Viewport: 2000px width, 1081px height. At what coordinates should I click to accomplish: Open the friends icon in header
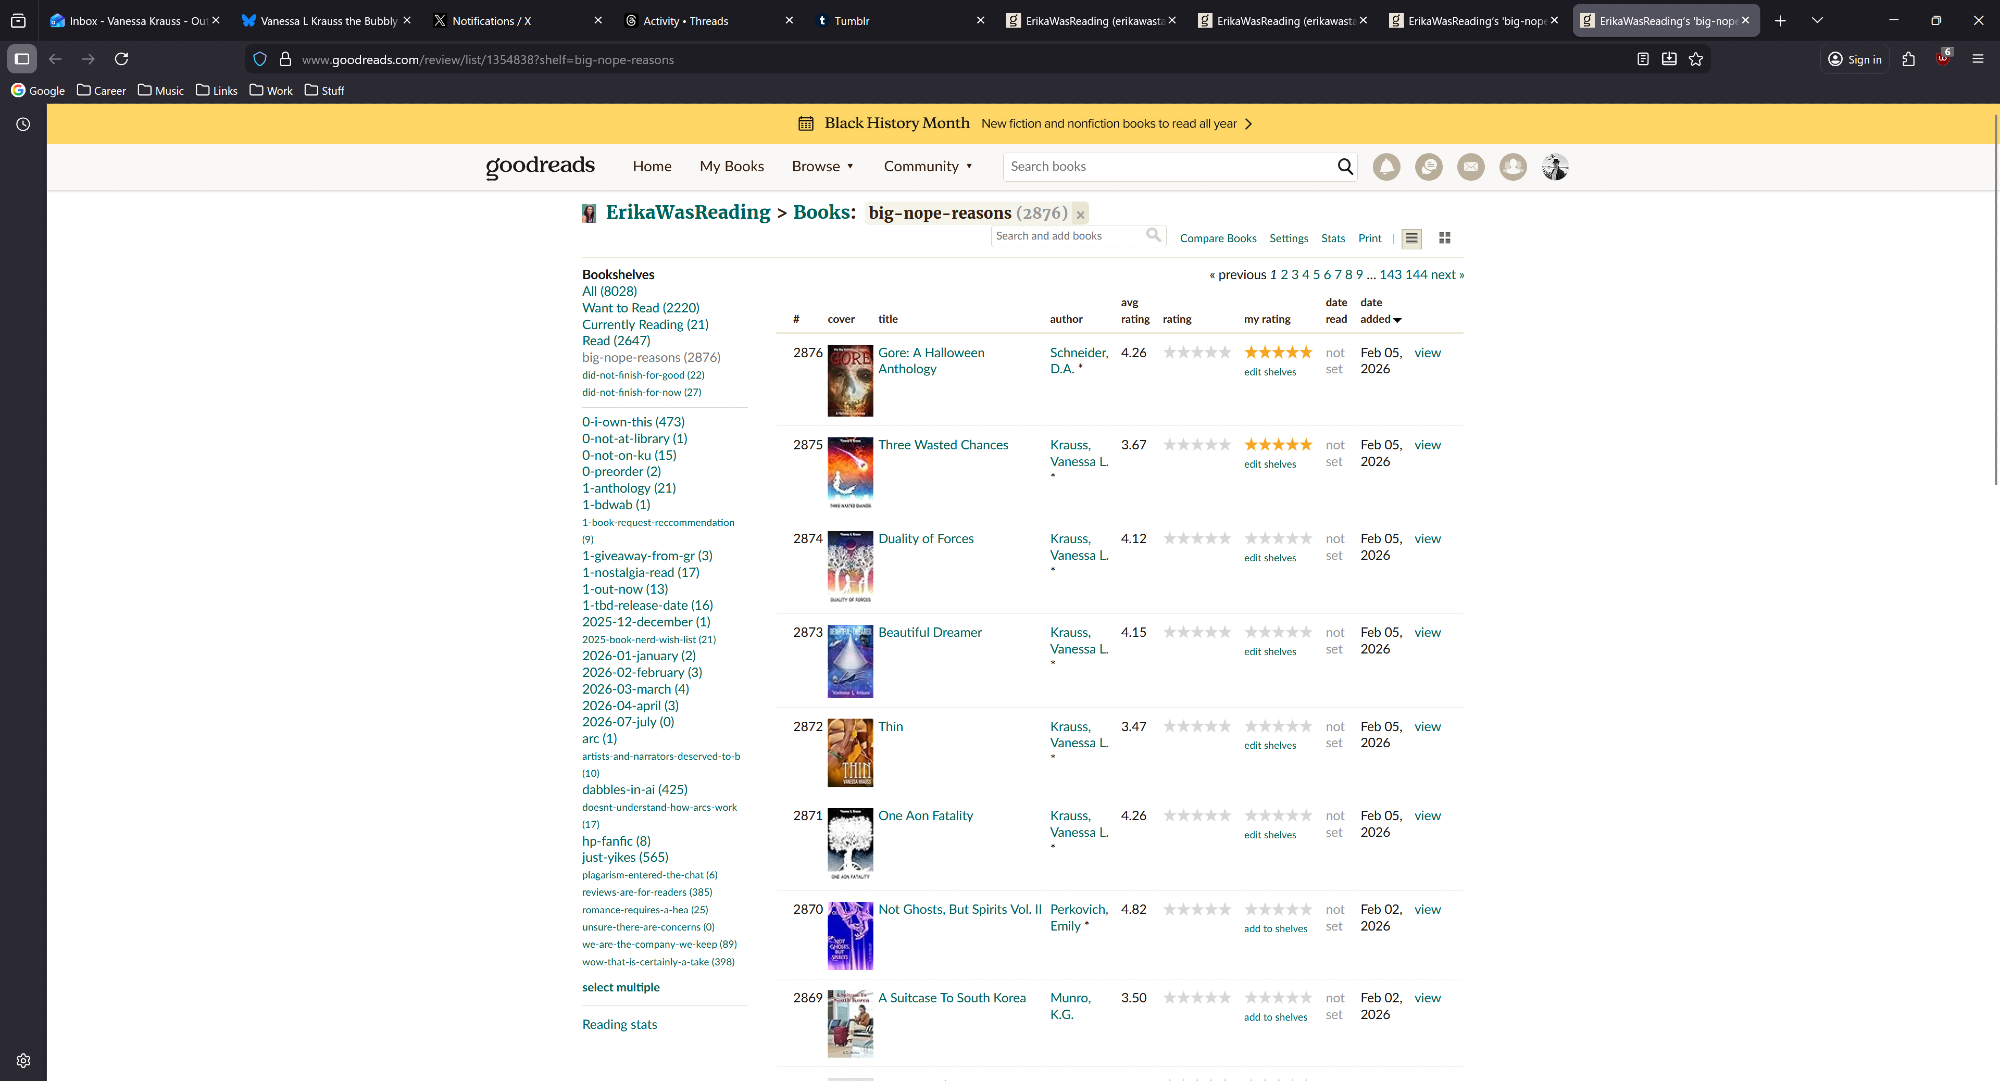pyautogui.click(x=1512, y=167)
